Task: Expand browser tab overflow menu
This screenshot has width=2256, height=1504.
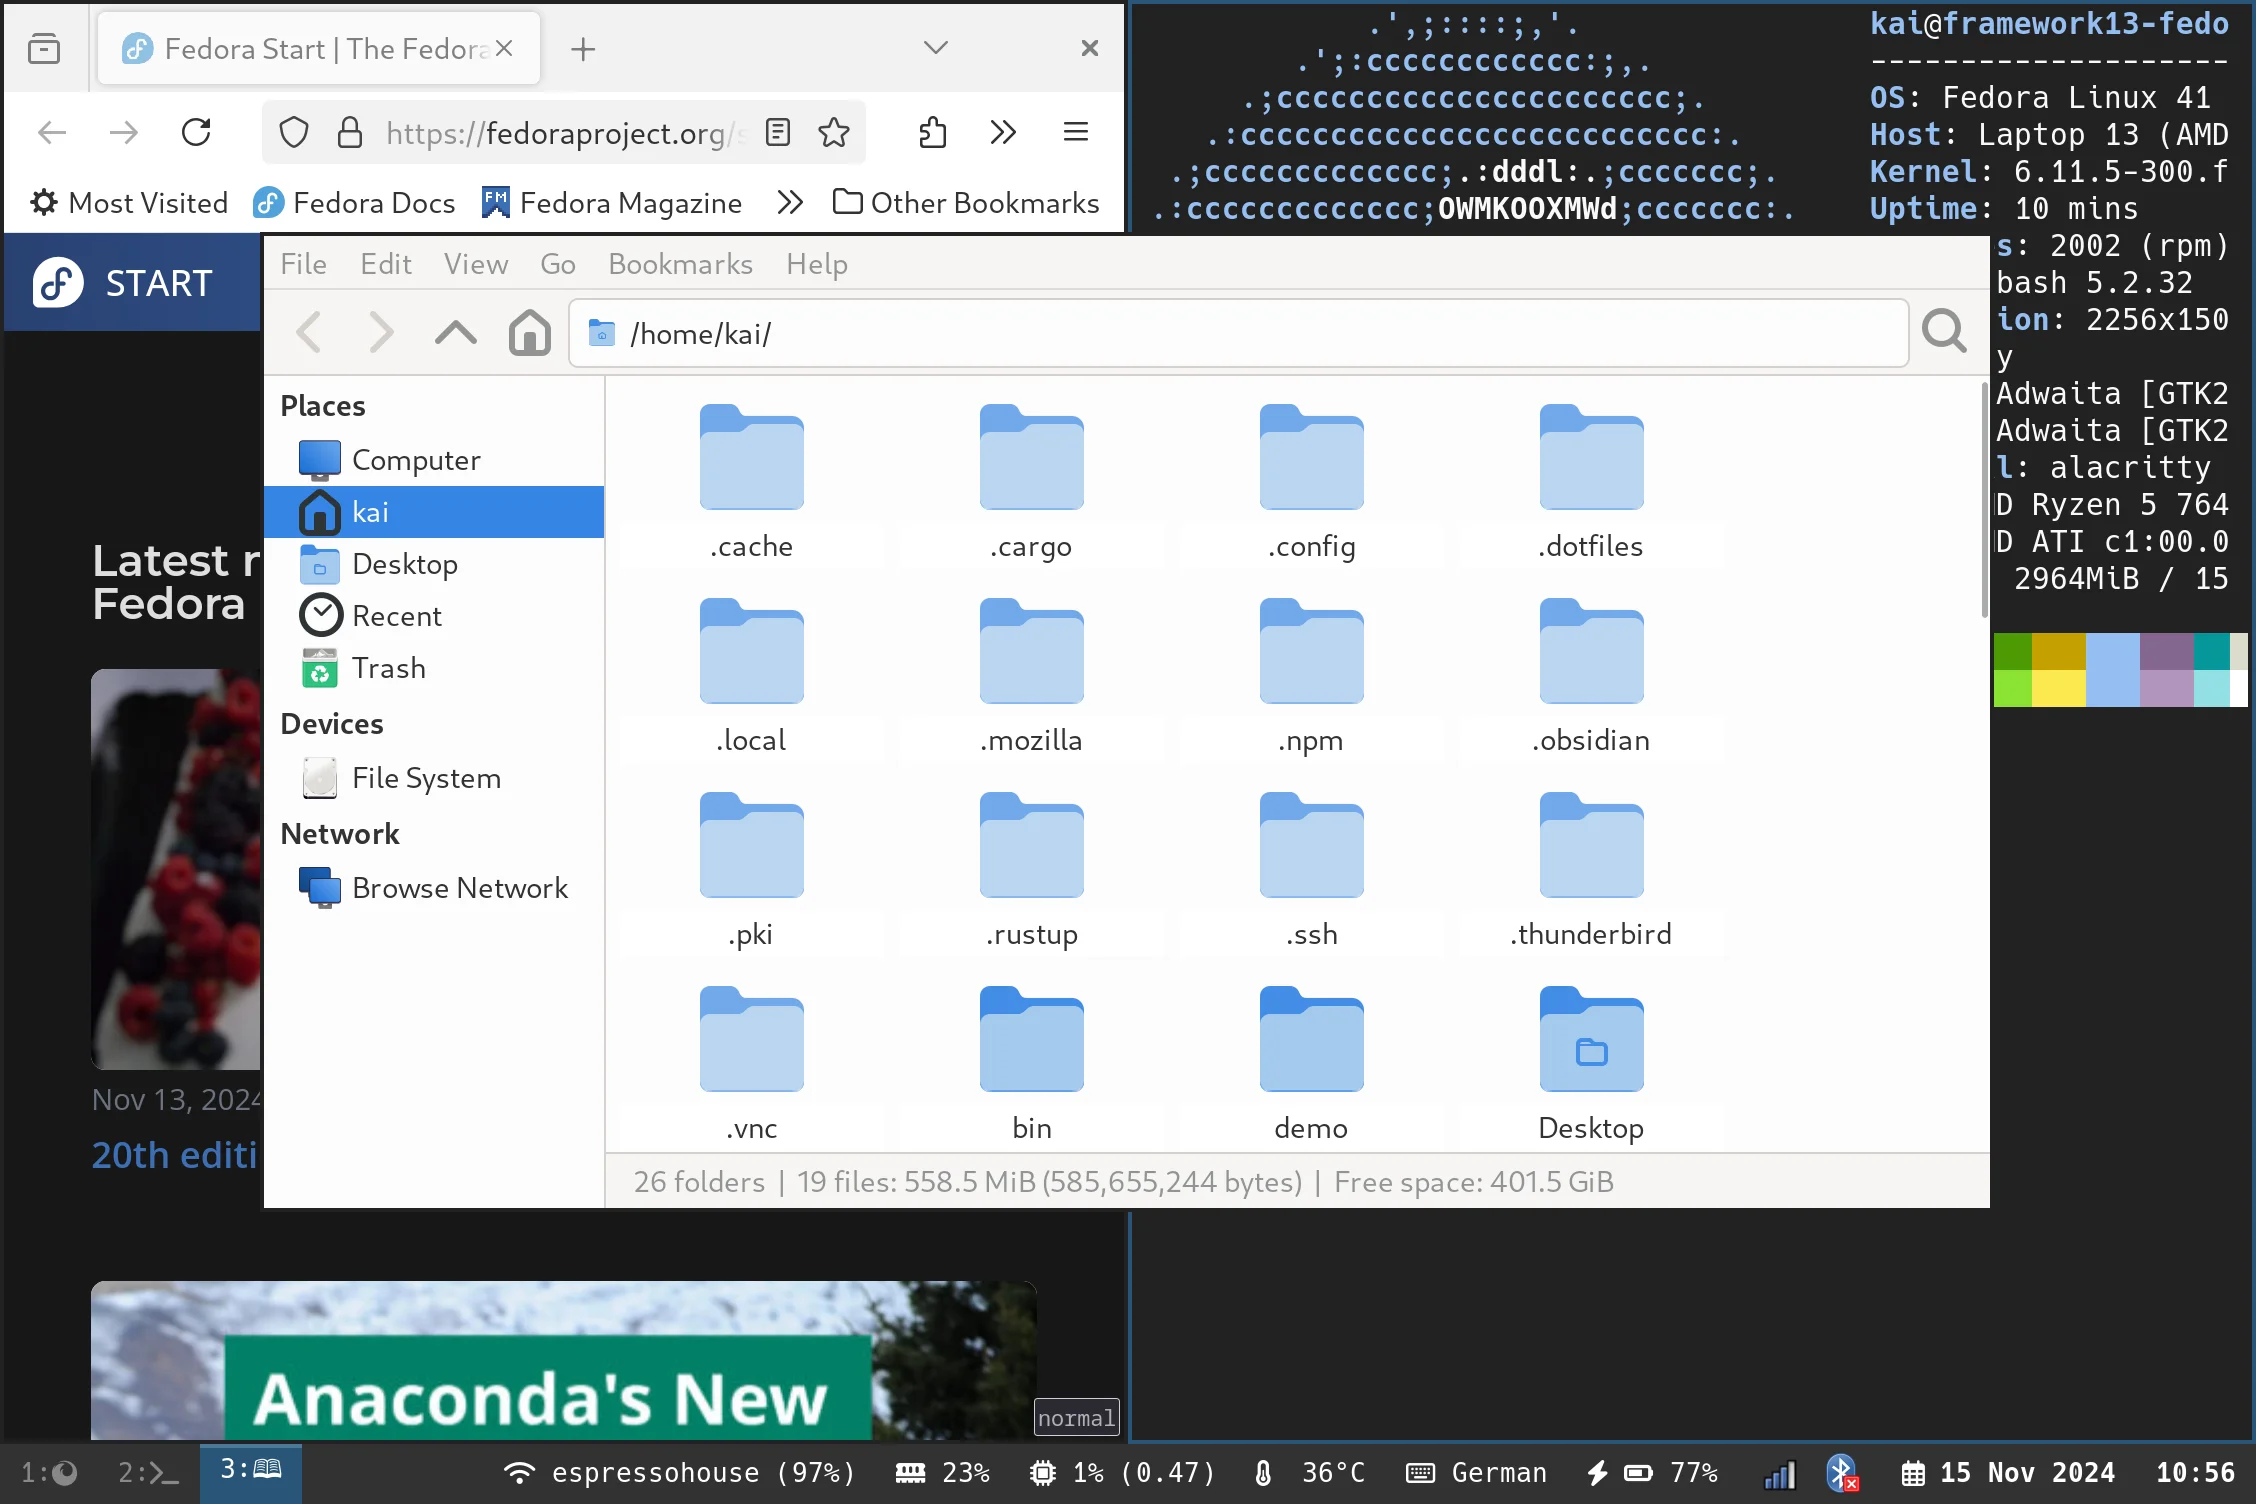Action: (x=935, y=47)
